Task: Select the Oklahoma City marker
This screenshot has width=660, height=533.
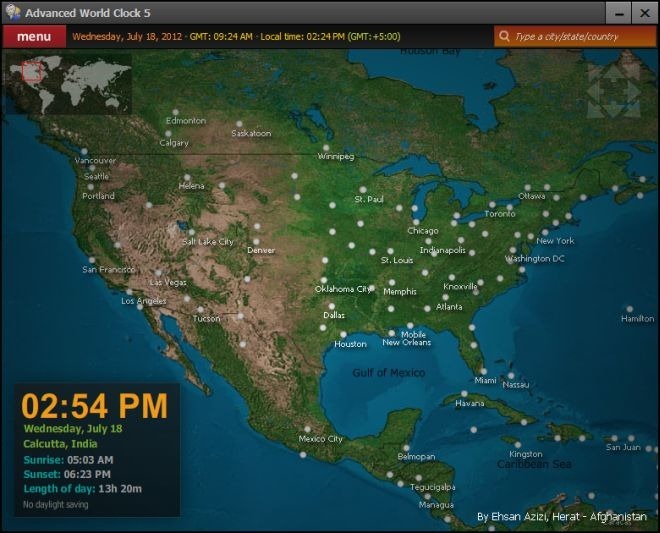Action: pyautogui.click(x=324, y=280)
